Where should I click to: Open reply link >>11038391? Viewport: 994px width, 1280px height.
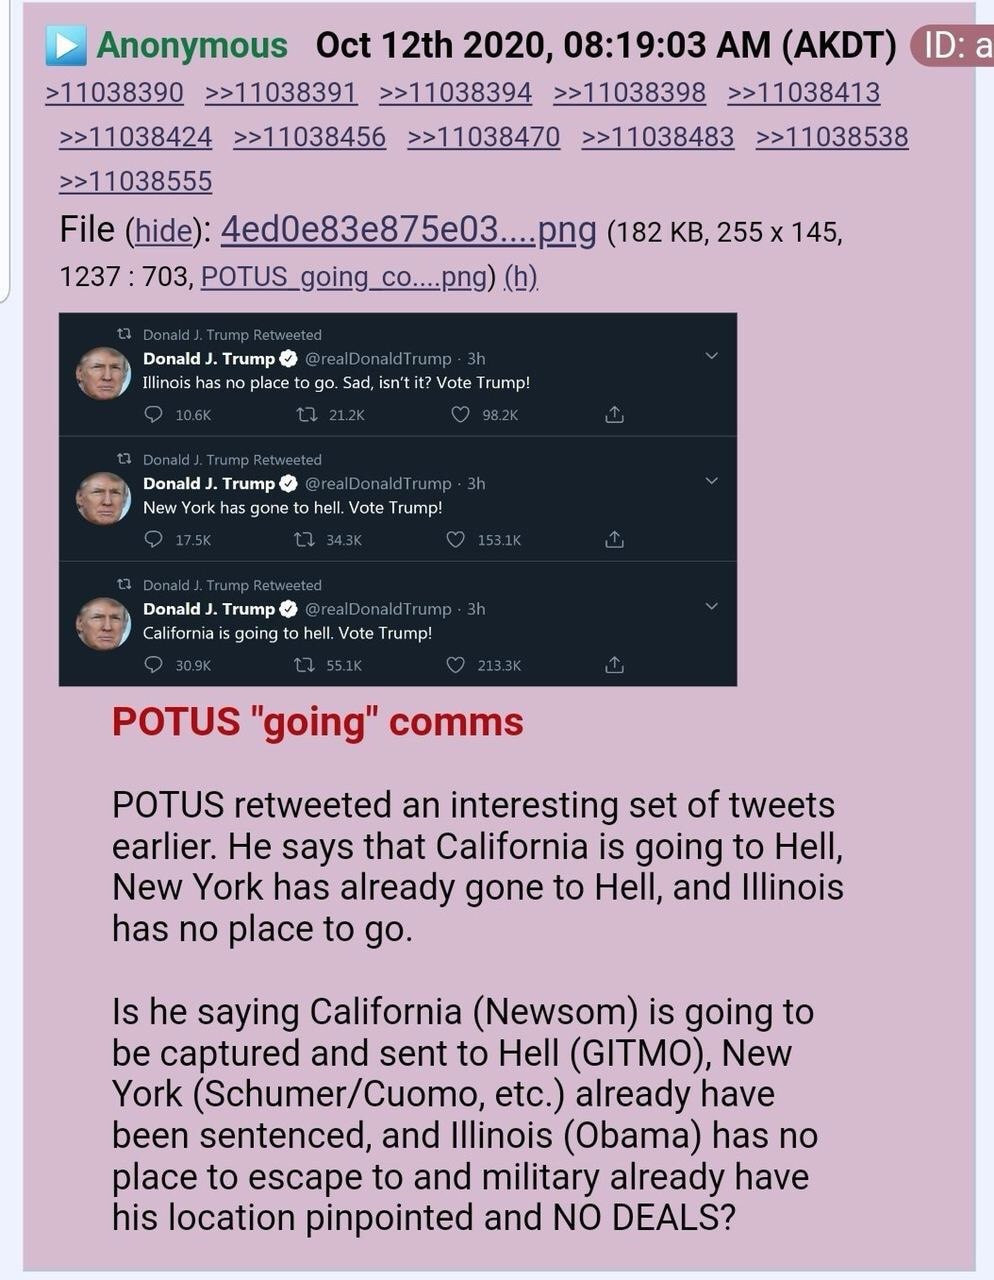281,93
